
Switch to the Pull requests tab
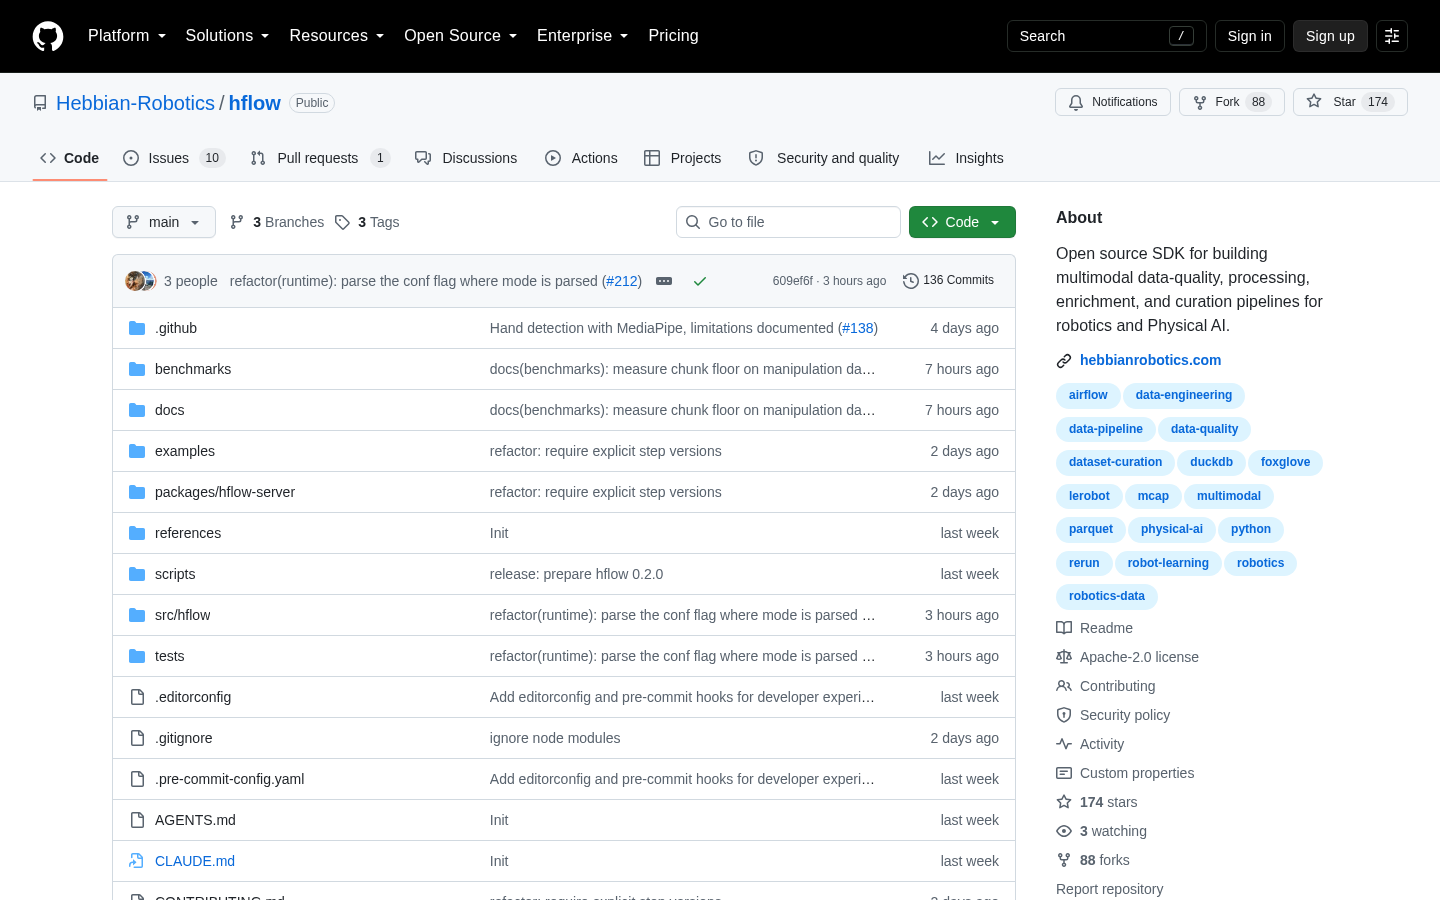point(320,158)
